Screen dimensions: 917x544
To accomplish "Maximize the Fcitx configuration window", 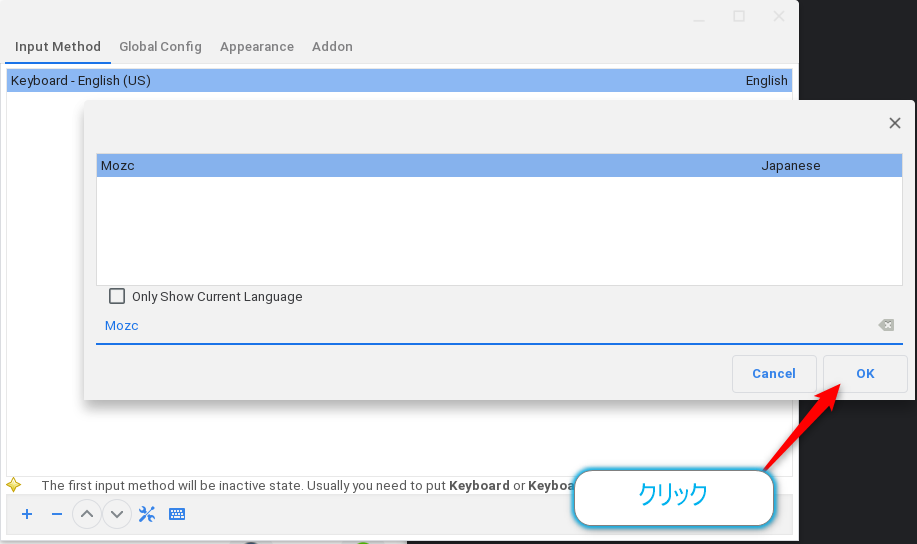I will pyautogui.click(x=739, y=16).
